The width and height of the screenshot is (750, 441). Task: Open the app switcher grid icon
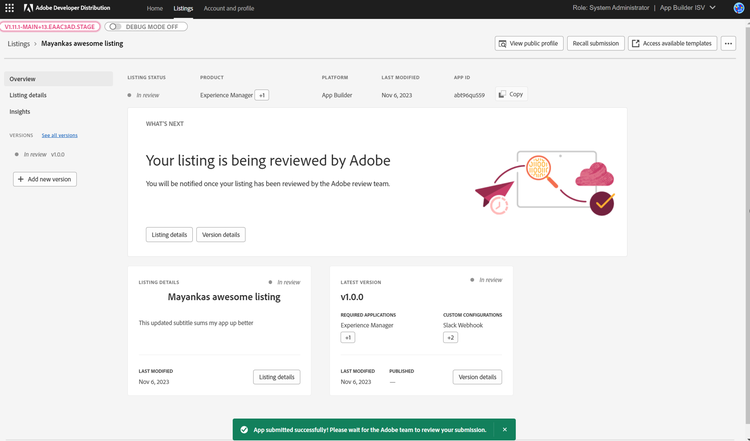click(9, 8)
